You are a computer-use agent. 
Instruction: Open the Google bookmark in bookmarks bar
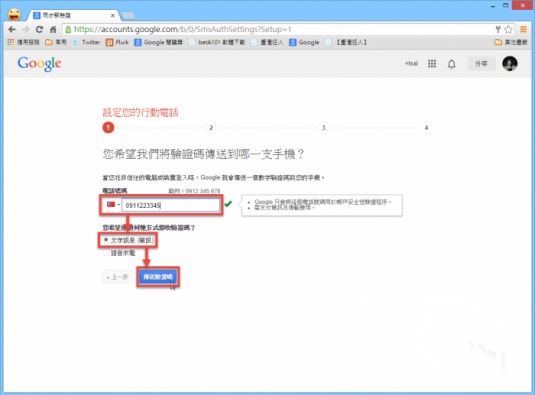tap(304, 42)
